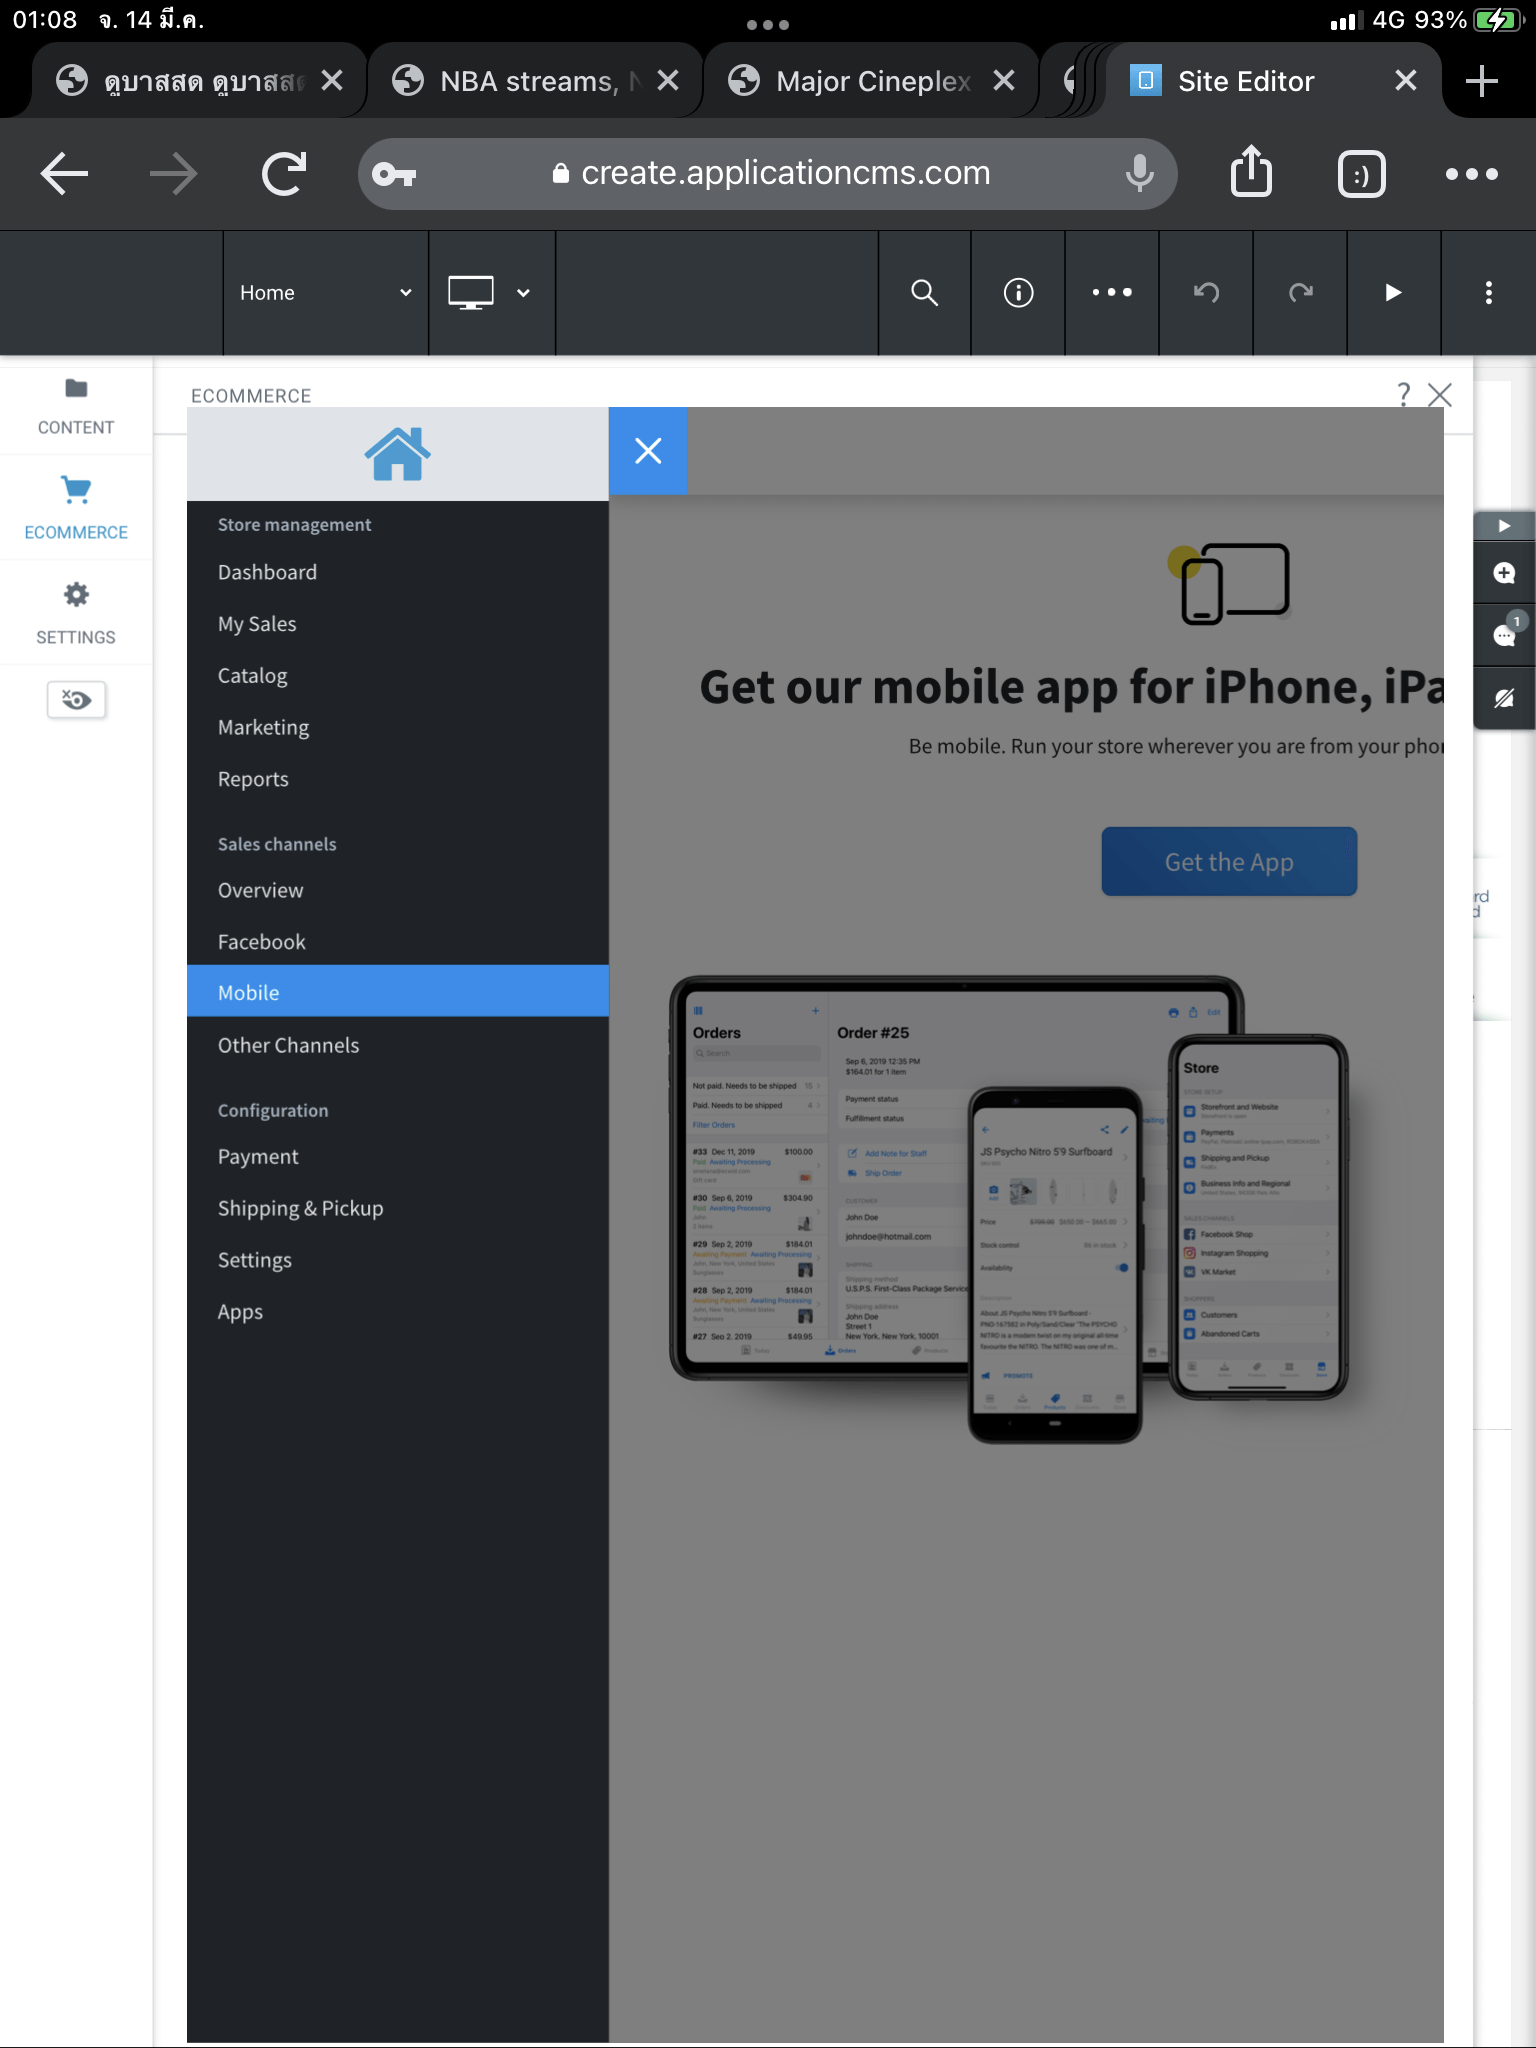Reload the page with the refresh icon

pos(284,174)
